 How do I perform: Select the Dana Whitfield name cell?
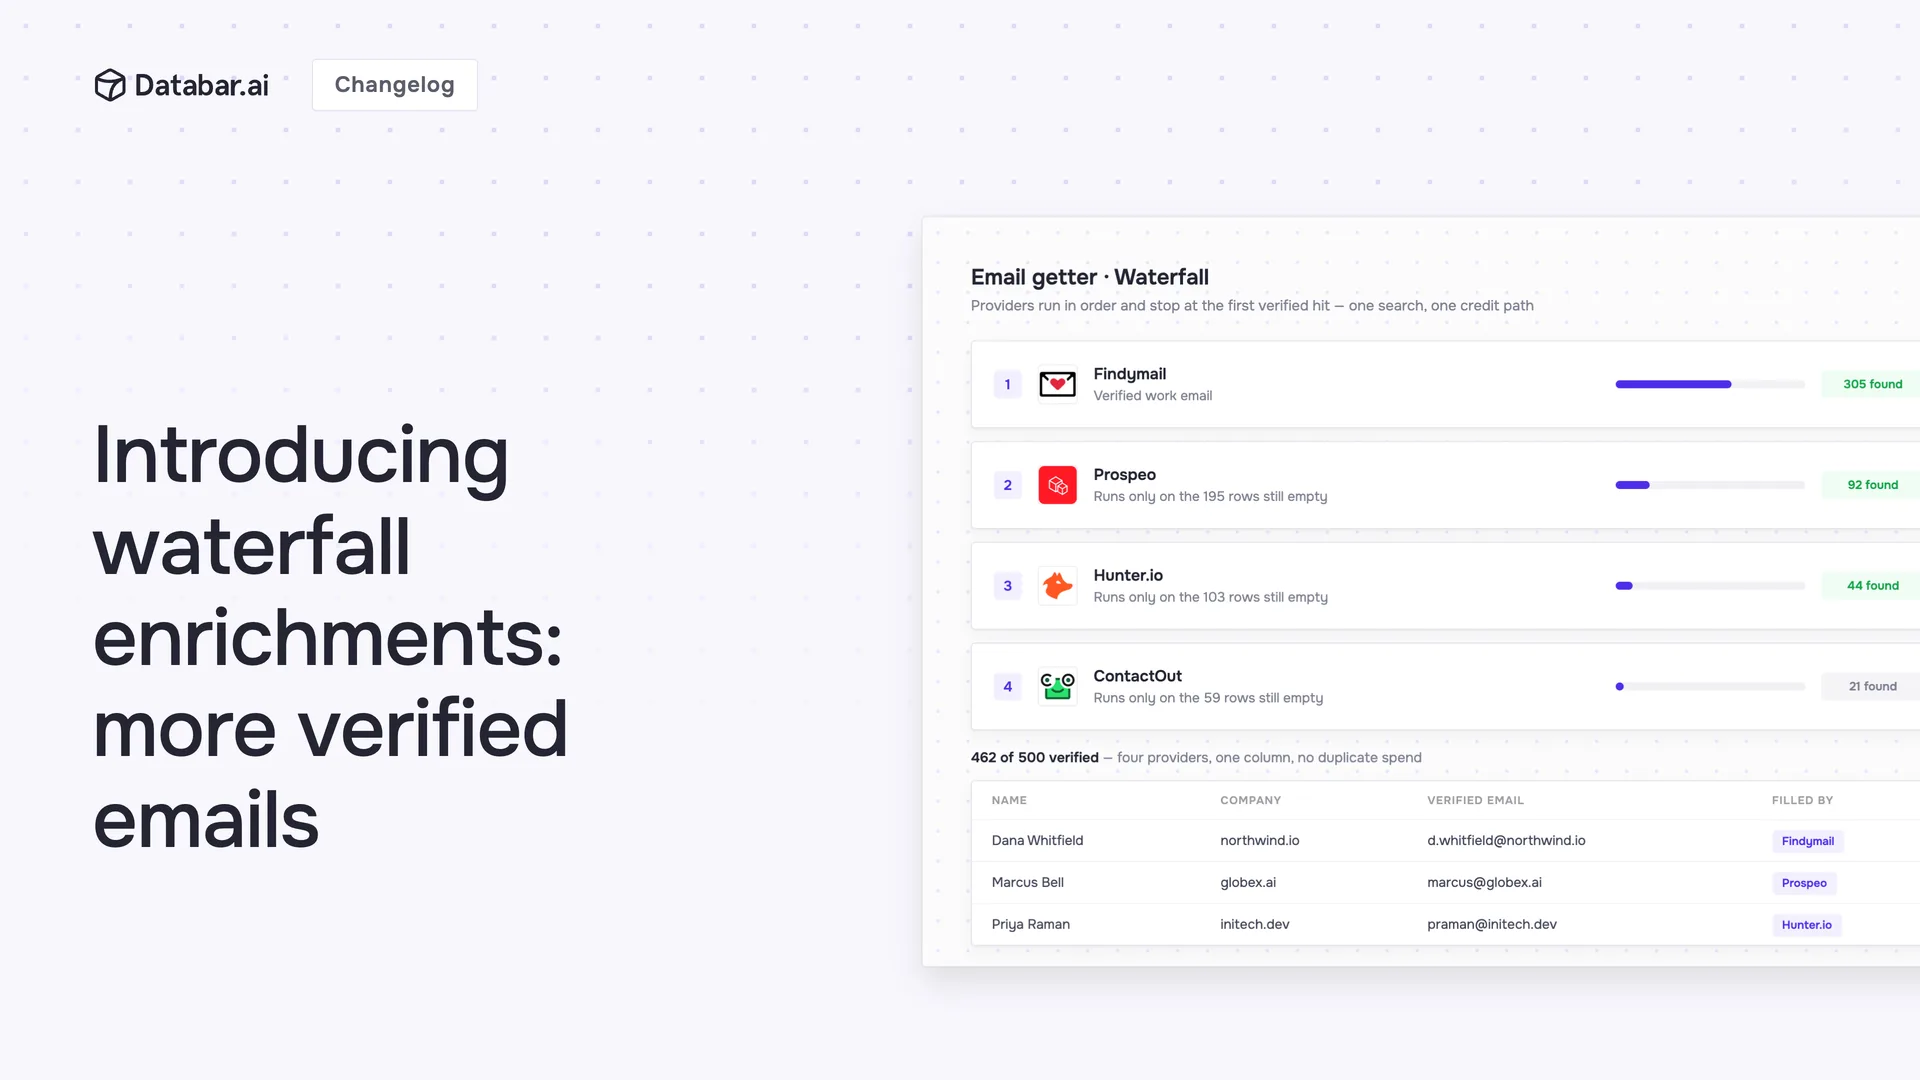(x=1037, y=840)
